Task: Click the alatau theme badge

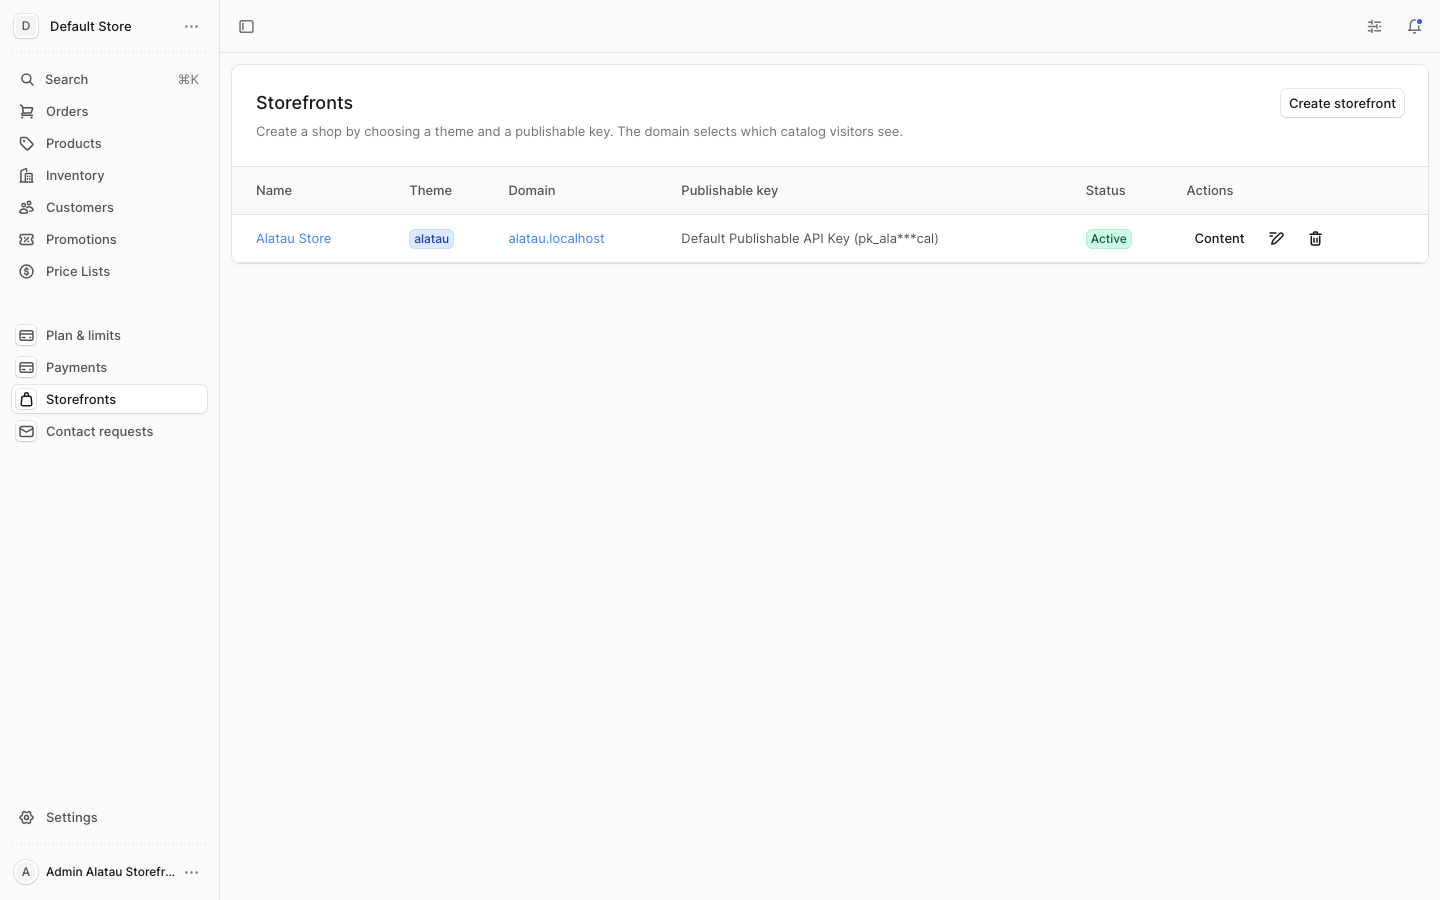Action: click(x=431, y=239)
